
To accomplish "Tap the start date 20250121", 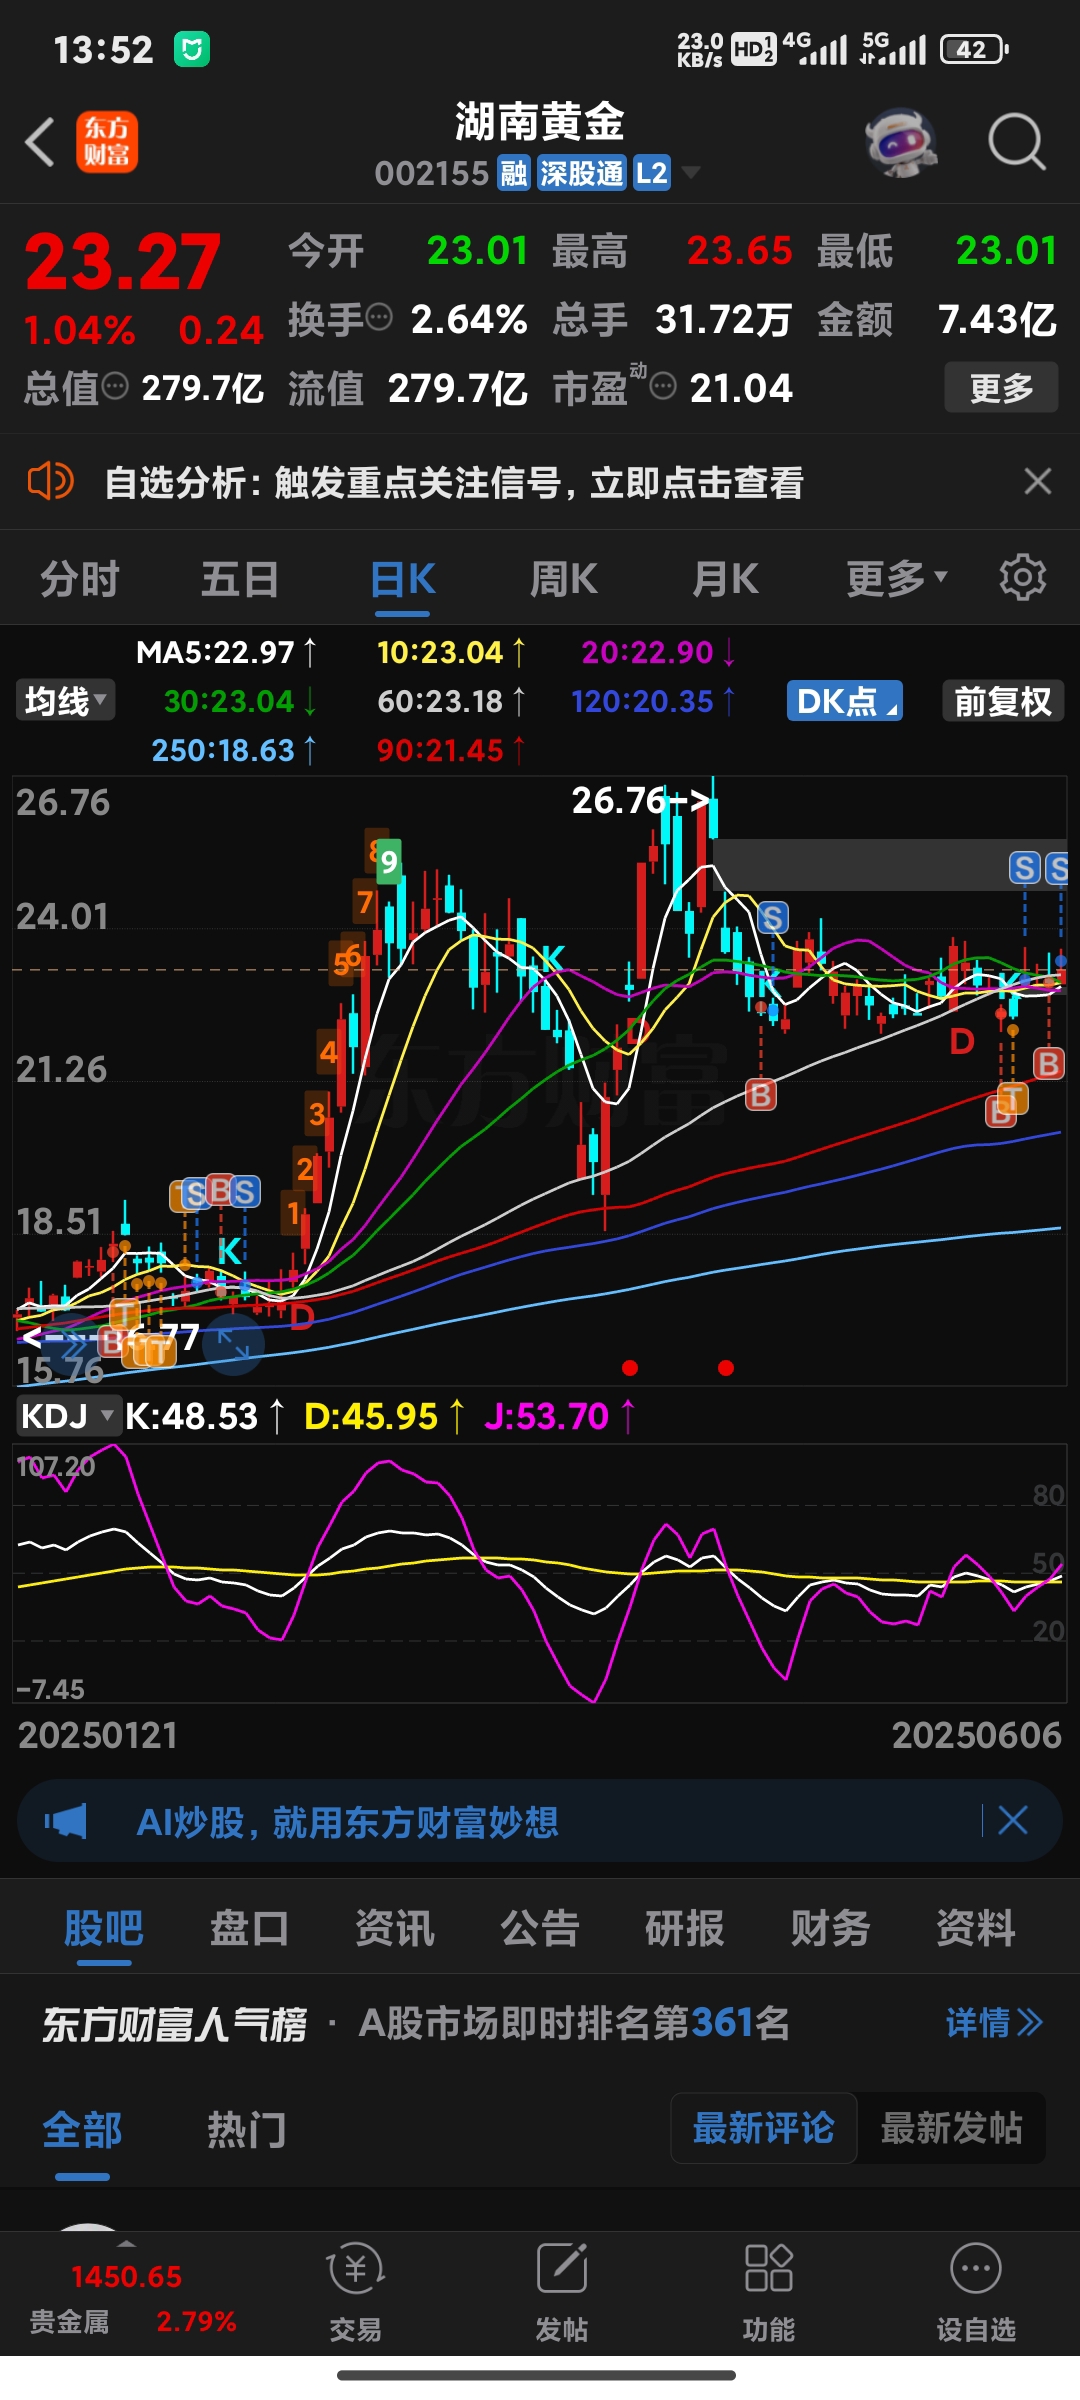I will [x=98, y=1735].
